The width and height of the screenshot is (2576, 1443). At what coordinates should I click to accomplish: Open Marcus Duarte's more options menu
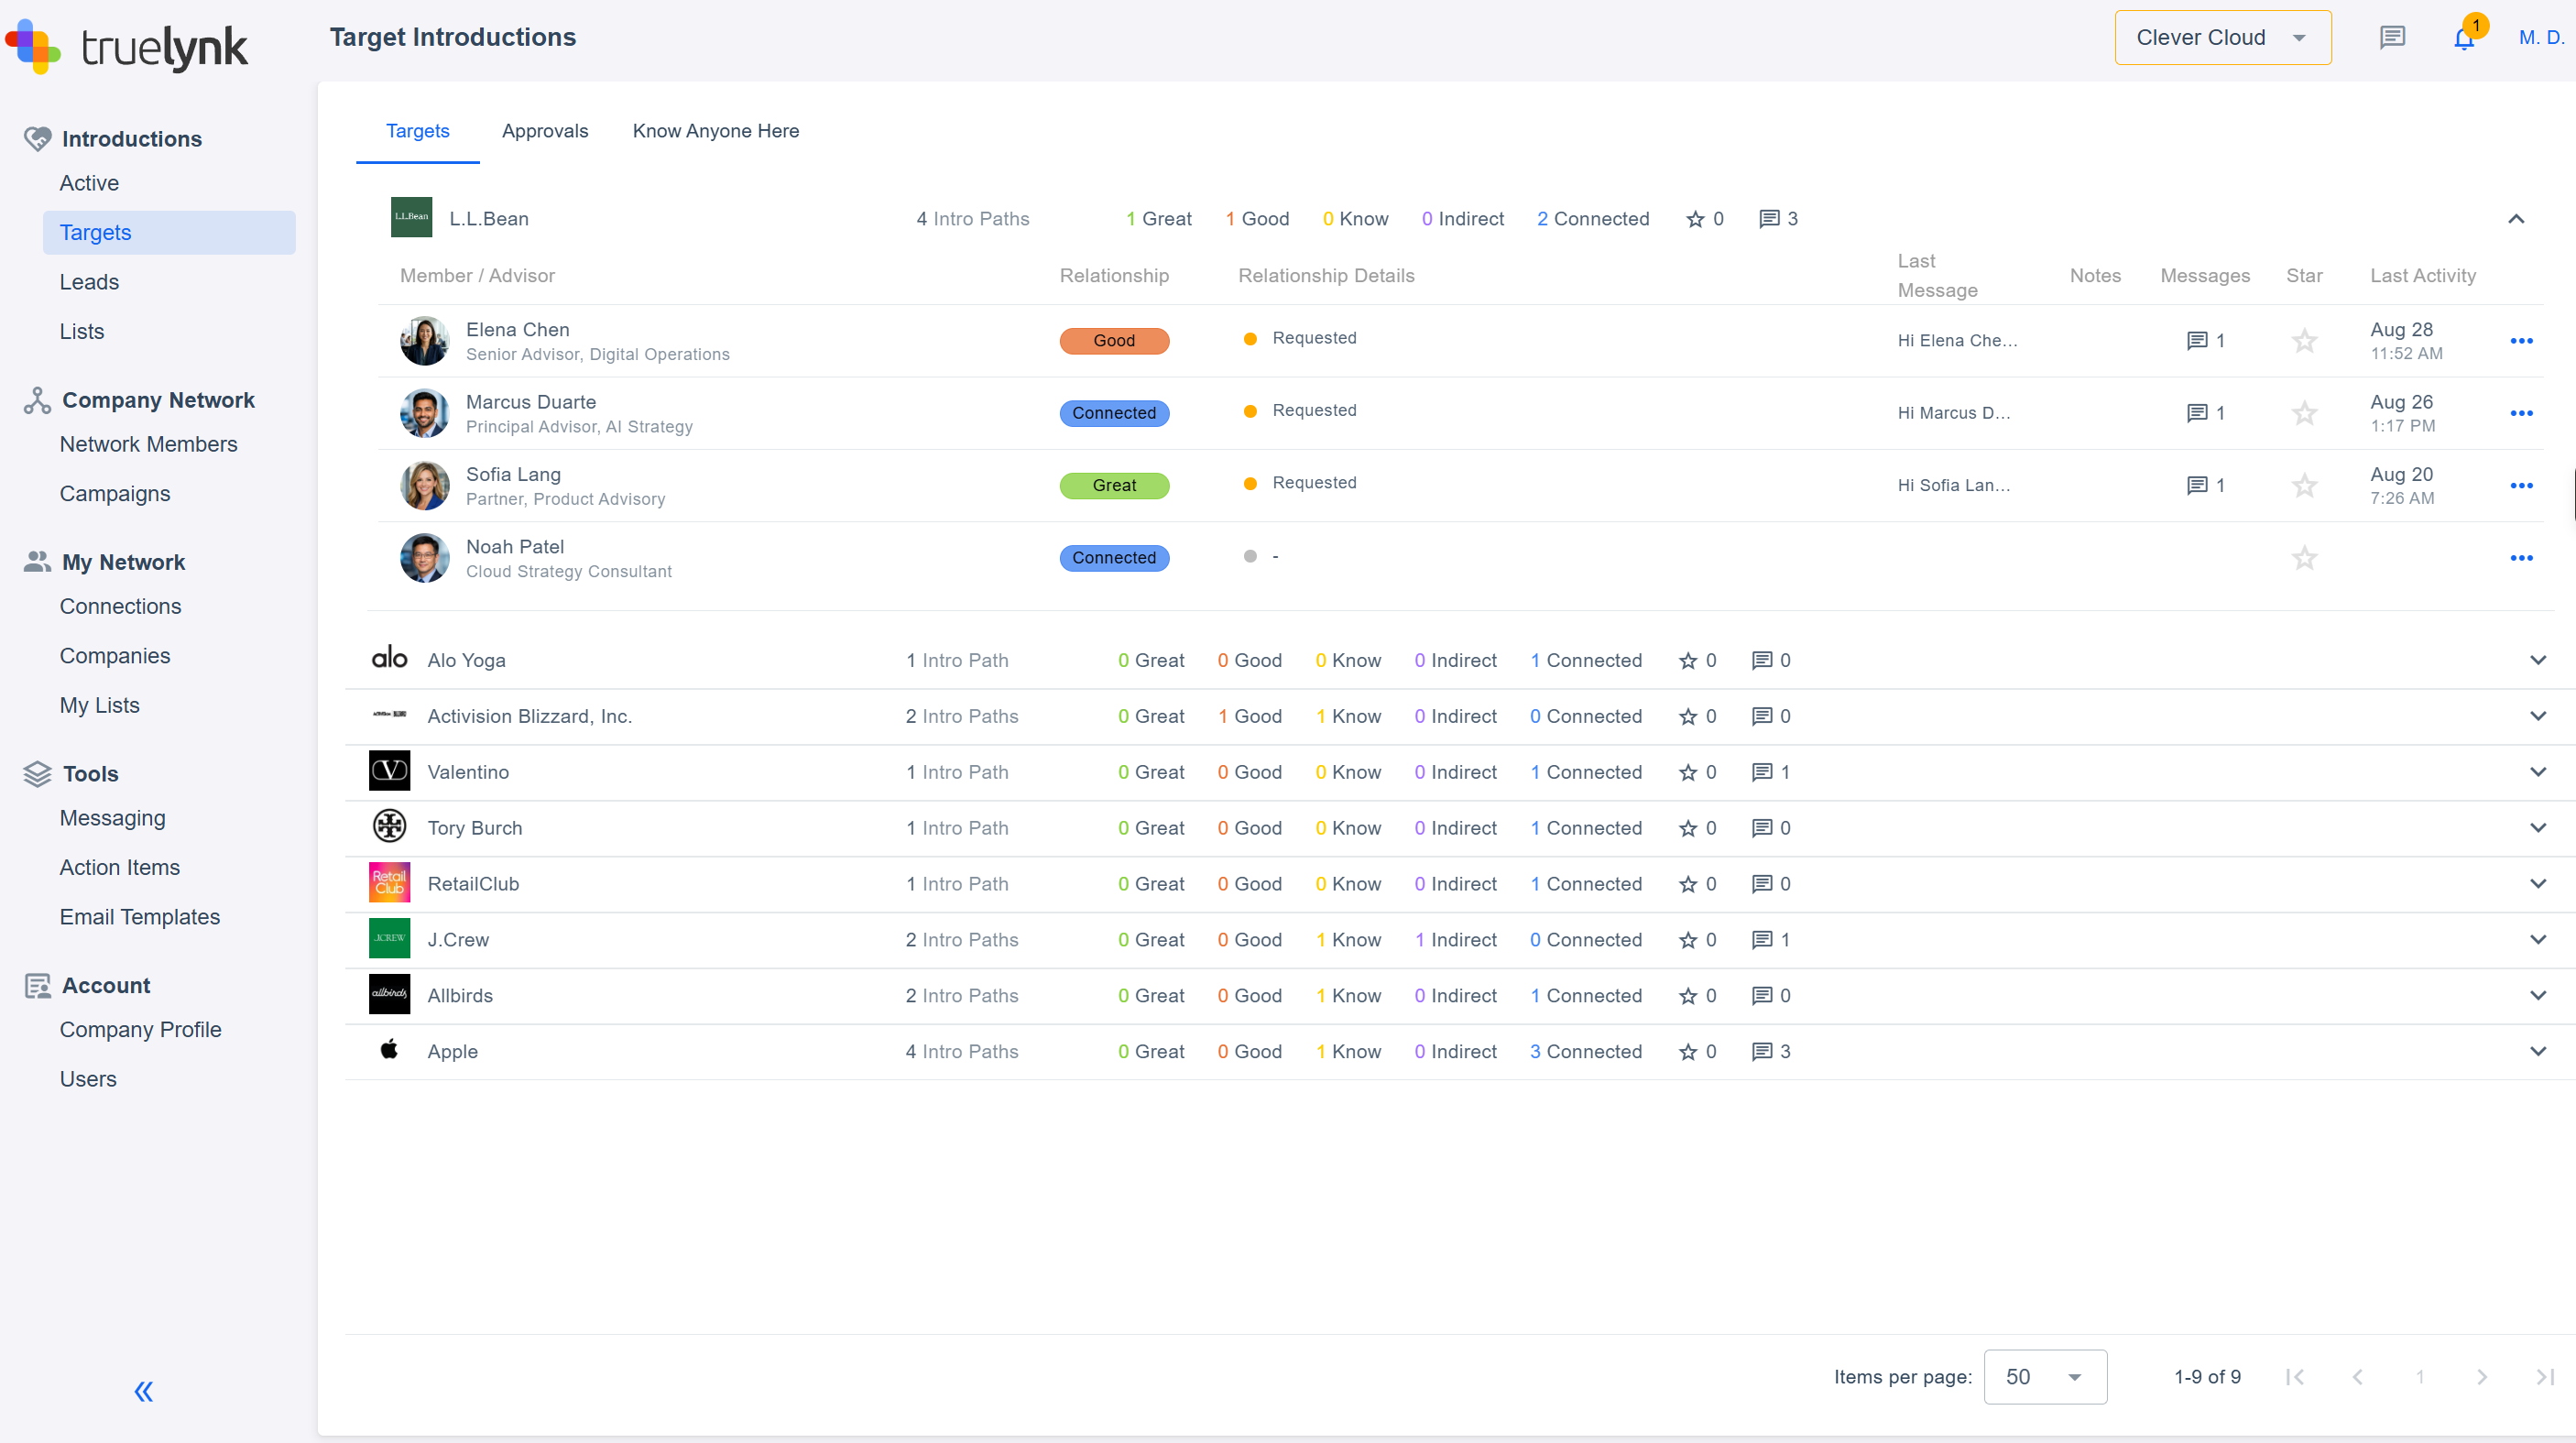[x=2521, y=413]
